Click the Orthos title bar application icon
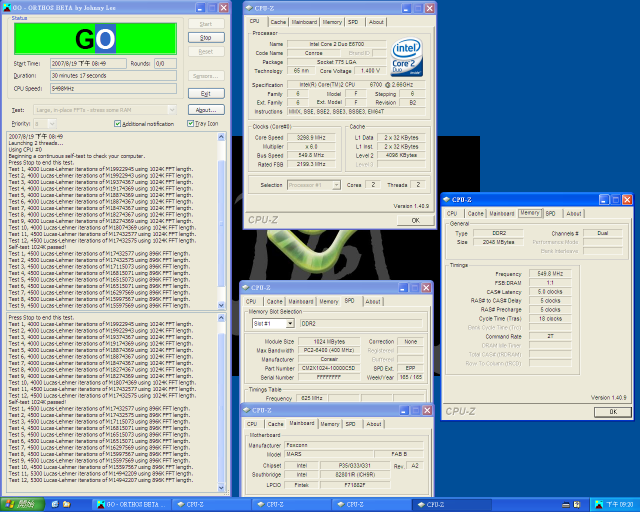The image size is (640, 512). [7, 7]
